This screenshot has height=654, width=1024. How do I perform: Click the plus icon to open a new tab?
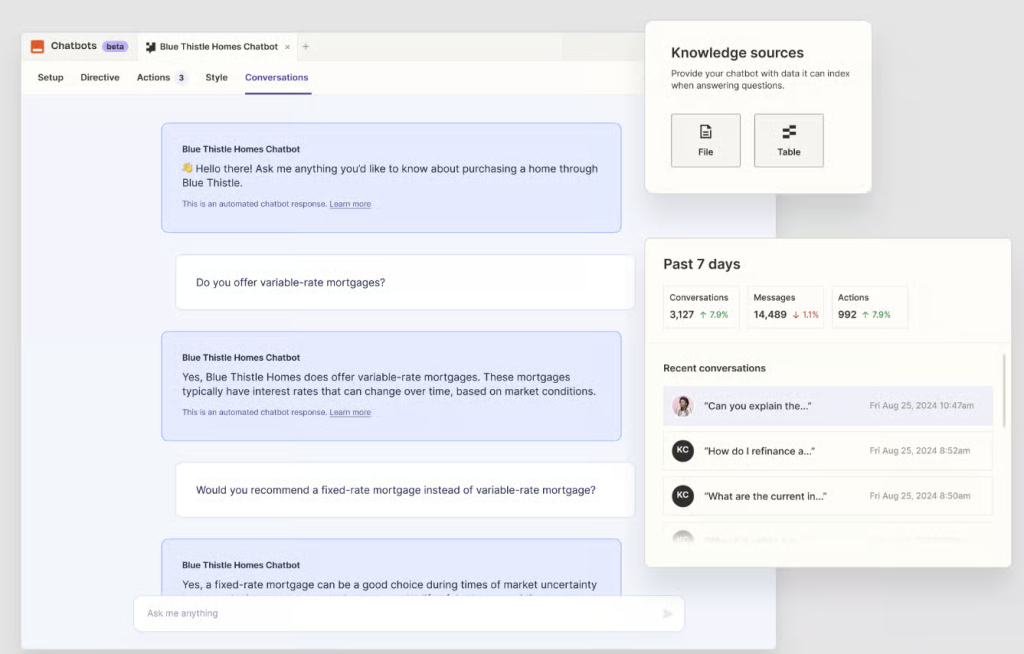coord(306,46)
